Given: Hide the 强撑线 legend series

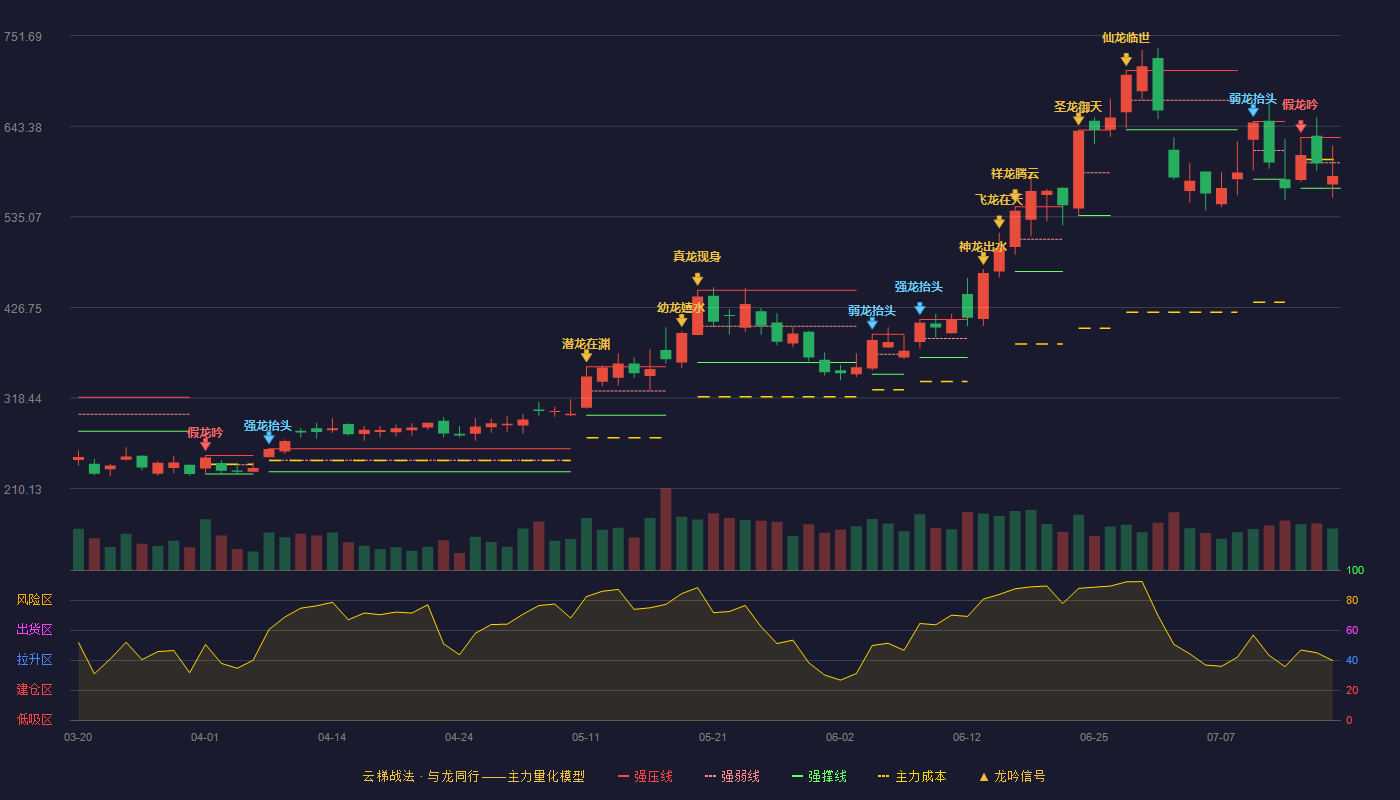Looking at the screenshot, I should [819, 776].
